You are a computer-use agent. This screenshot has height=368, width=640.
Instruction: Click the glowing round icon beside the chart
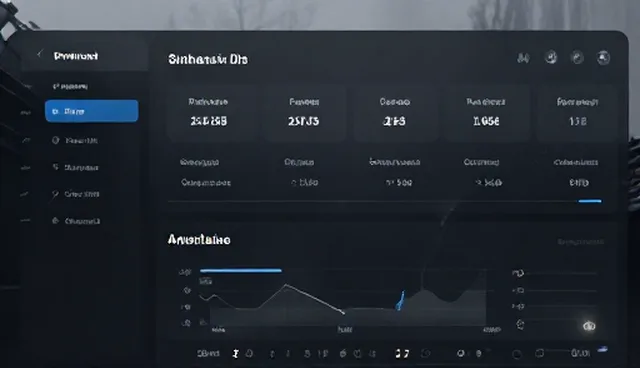(589, 326)
